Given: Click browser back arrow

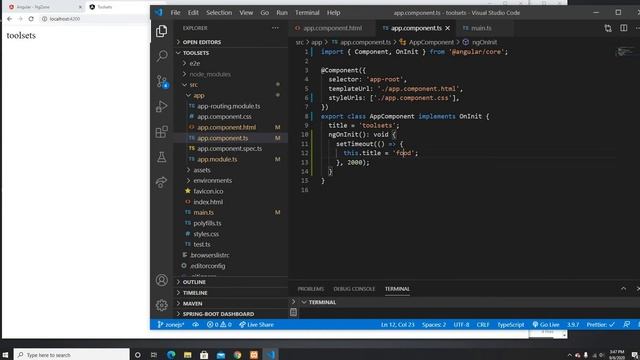Looking at the screenshot, I should pyautogui.click(x=9, y=19).
